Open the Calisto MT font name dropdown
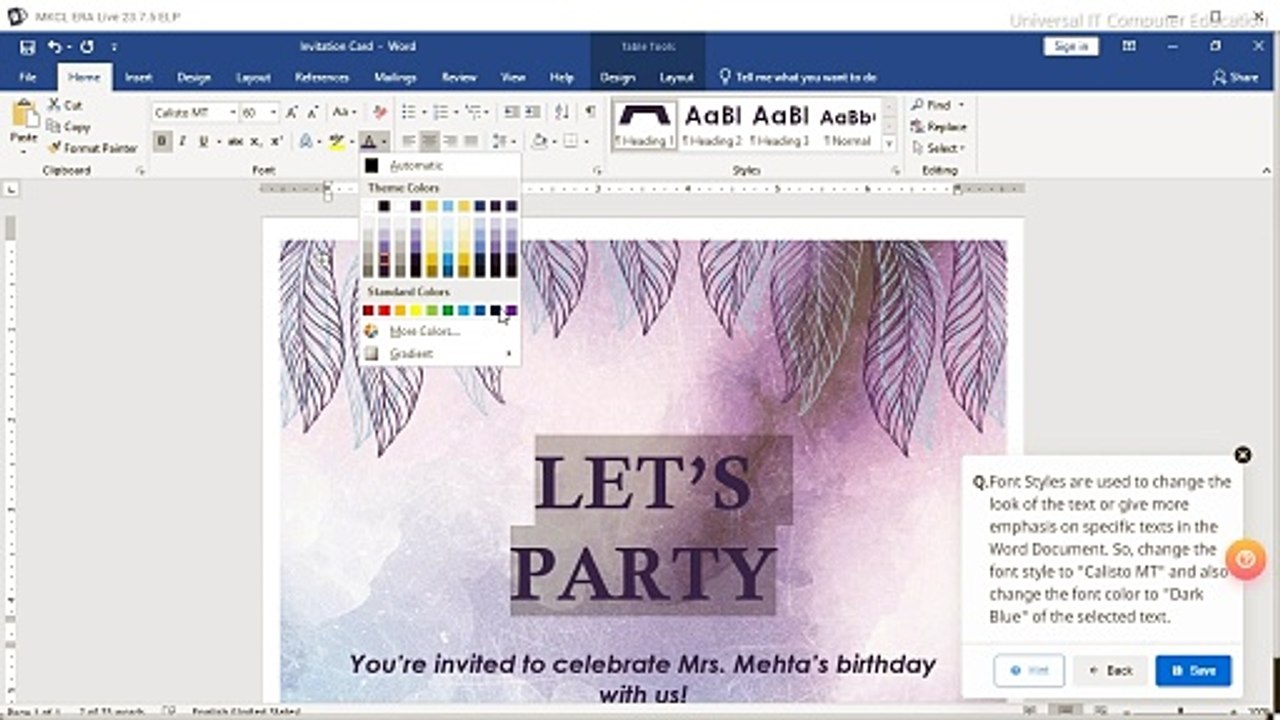The height and width of the screenshot is (720, 1280). (232, 113)
